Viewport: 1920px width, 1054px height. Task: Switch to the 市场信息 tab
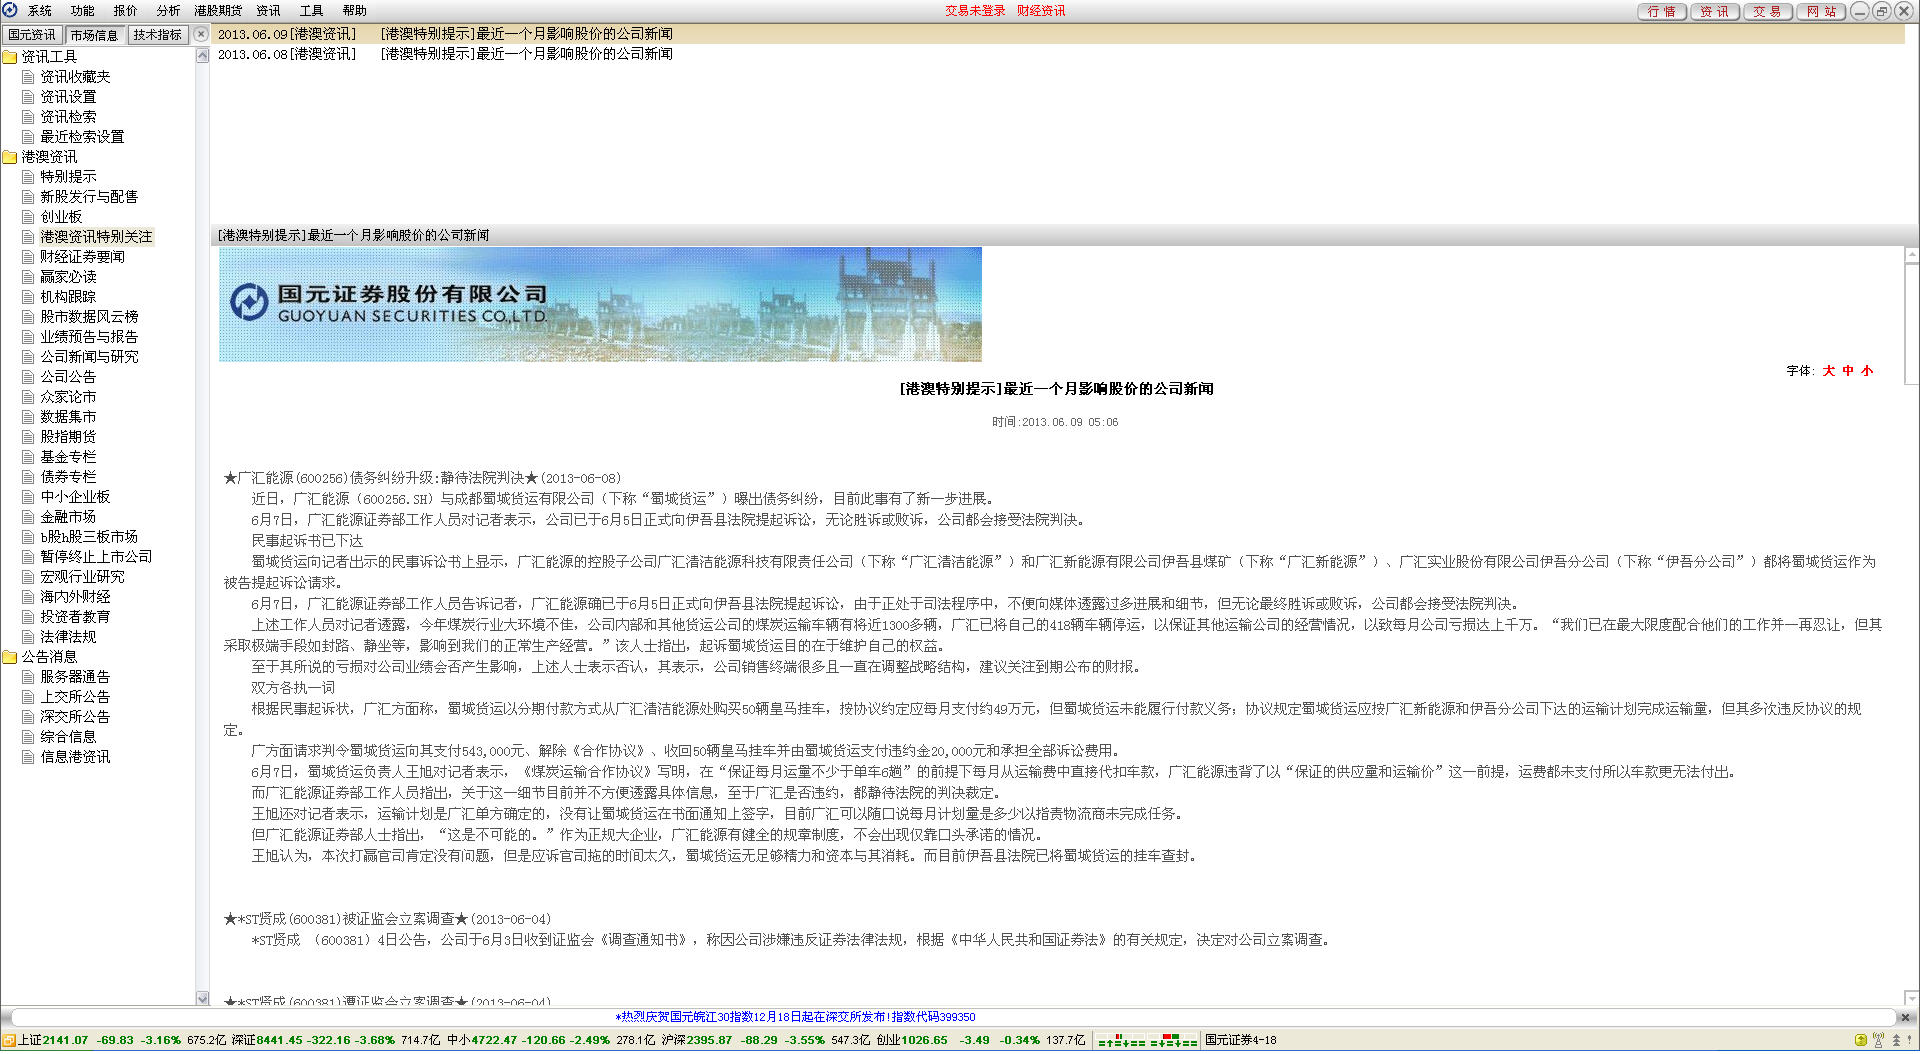click(x=94, y=35)
